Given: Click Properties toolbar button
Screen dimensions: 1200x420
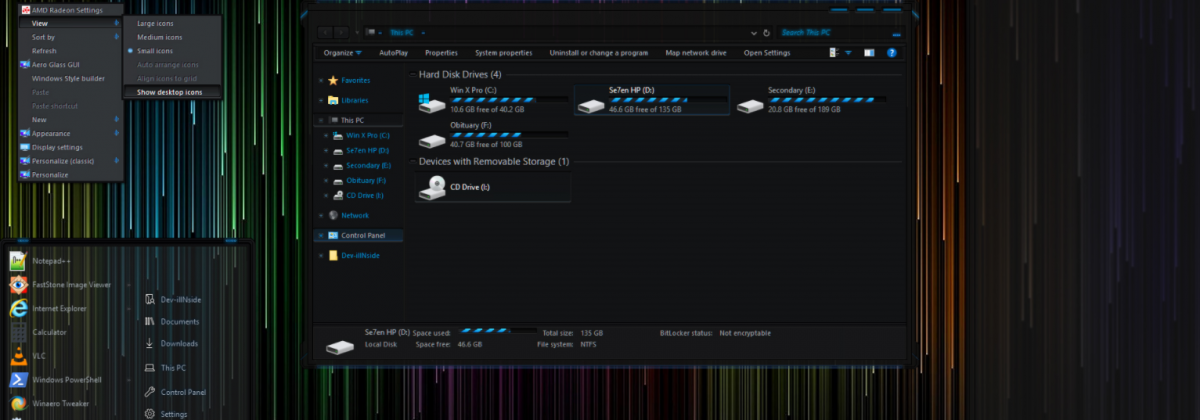Looking at the screenshot, I should click(x=441, y=52).
